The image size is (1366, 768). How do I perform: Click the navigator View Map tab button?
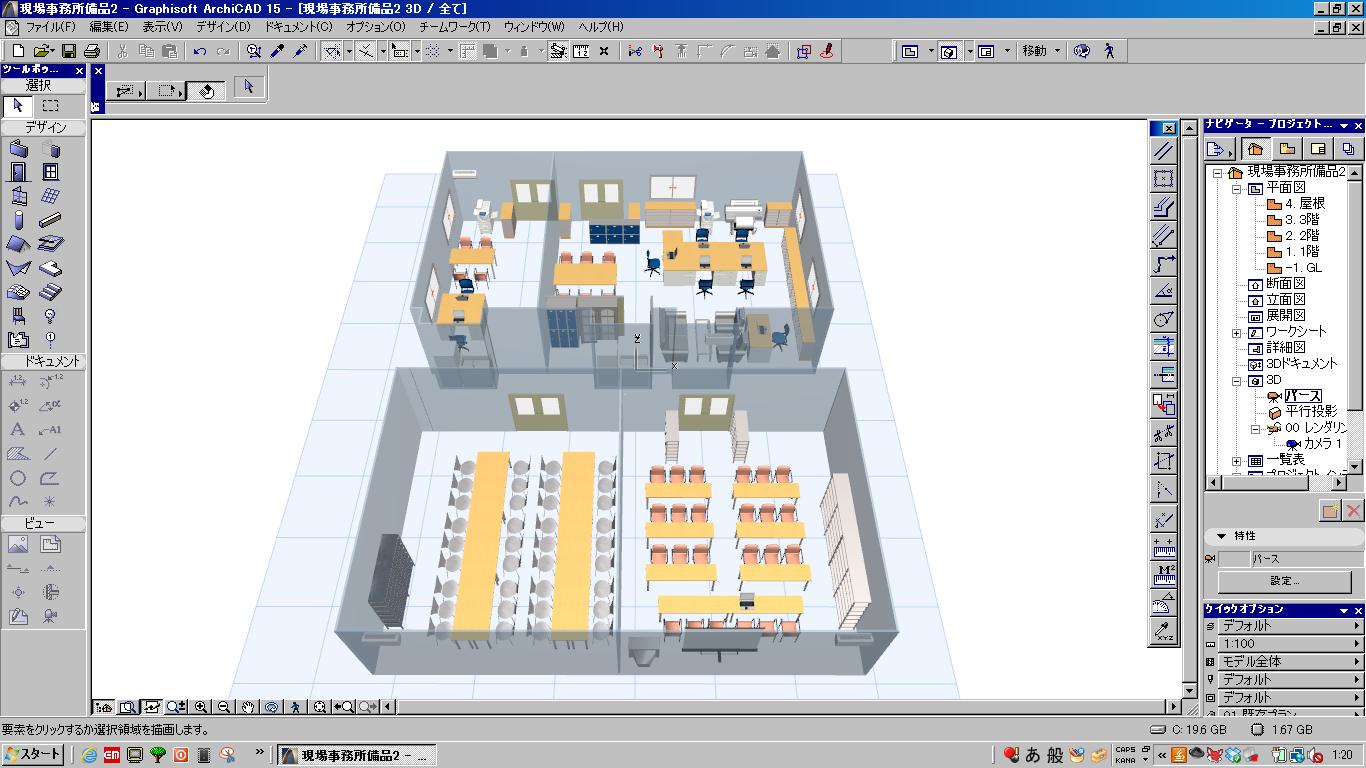(1286, 149)
